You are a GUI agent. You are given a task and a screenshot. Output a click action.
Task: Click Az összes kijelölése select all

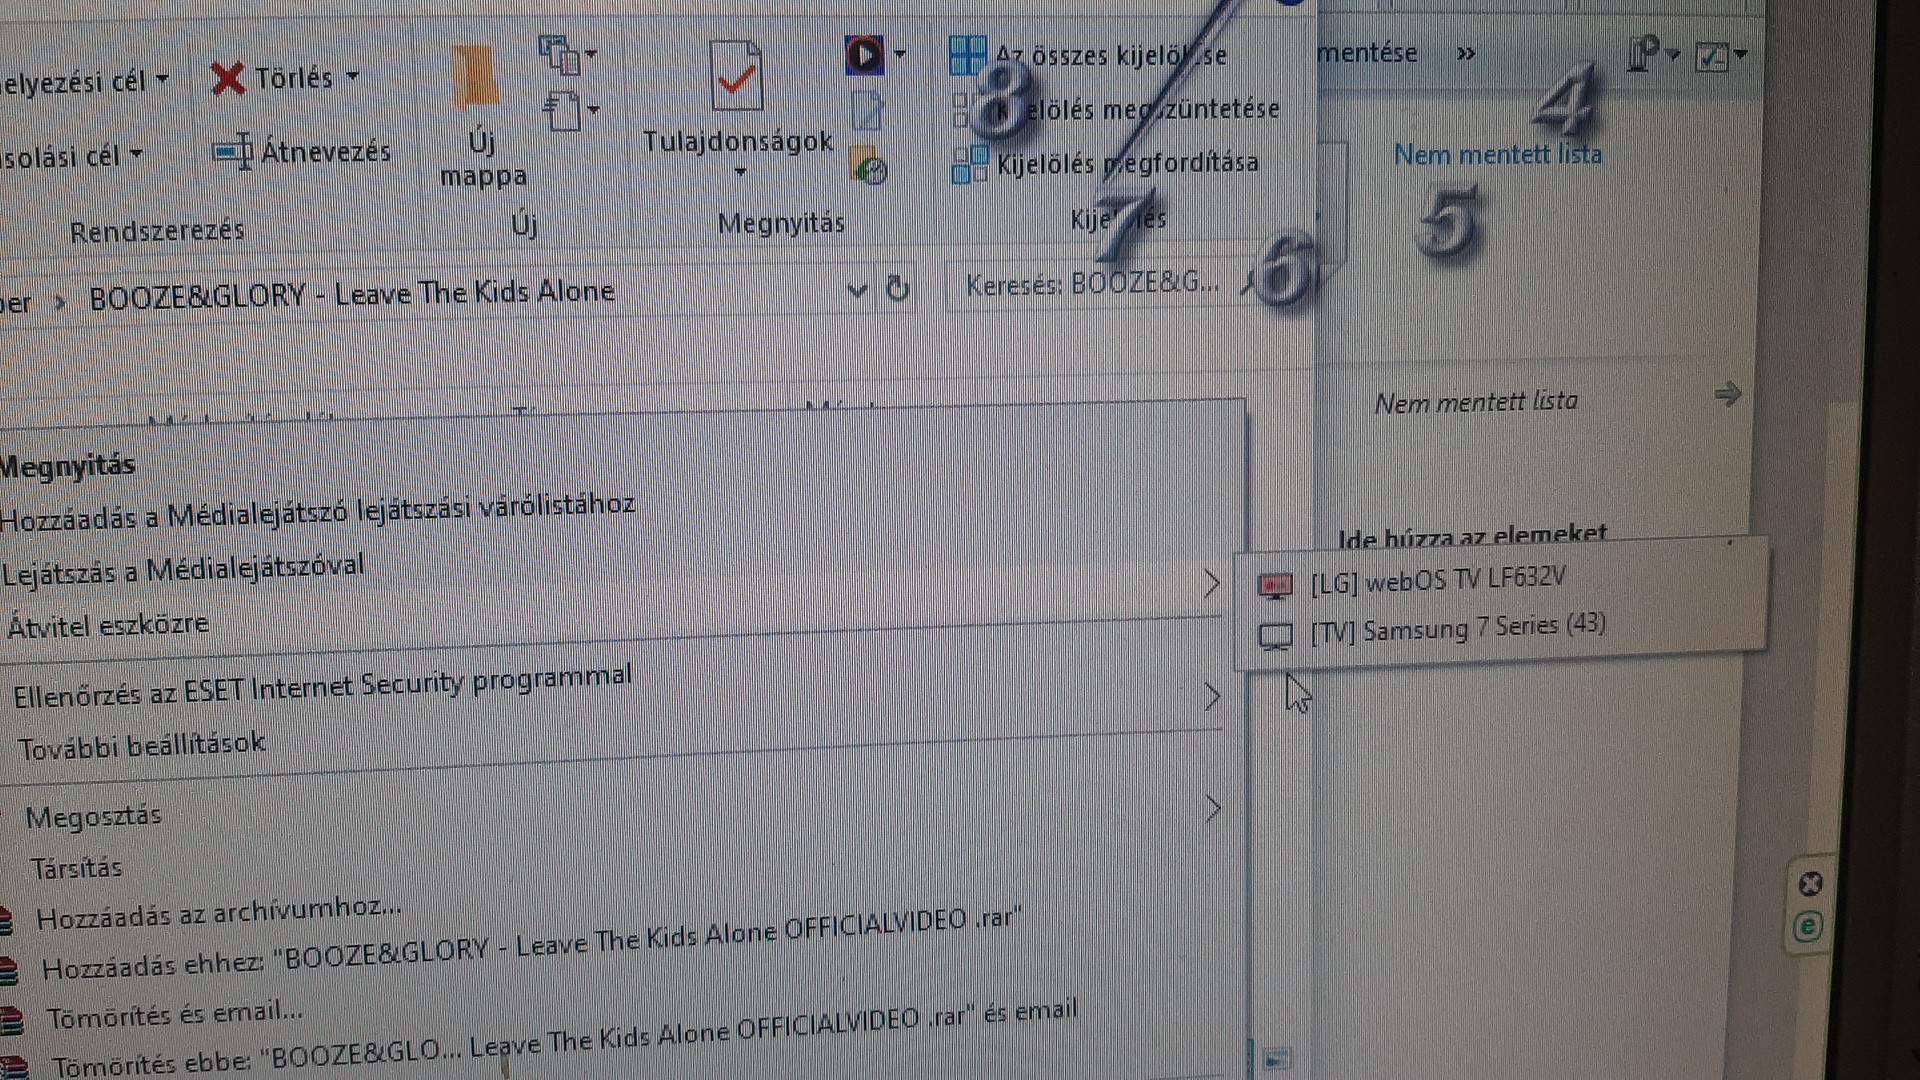(x=1109, y=55)
